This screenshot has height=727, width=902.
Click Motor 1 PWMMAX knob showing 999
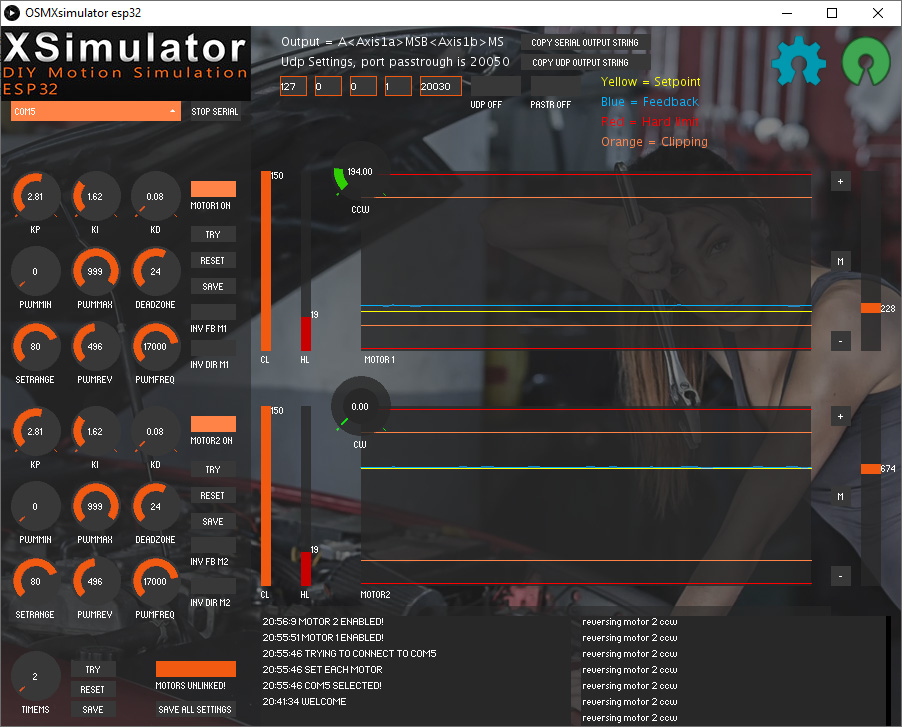(x=95, y=271)
